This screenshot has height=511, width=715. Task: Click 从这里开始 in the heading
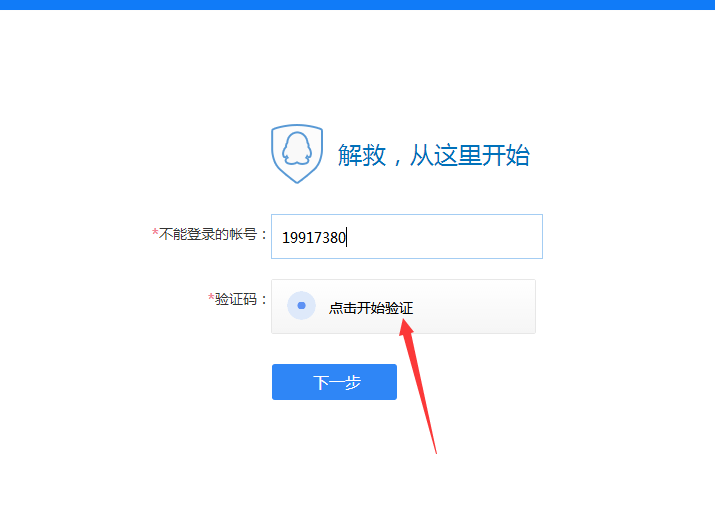tap(470, 155)
